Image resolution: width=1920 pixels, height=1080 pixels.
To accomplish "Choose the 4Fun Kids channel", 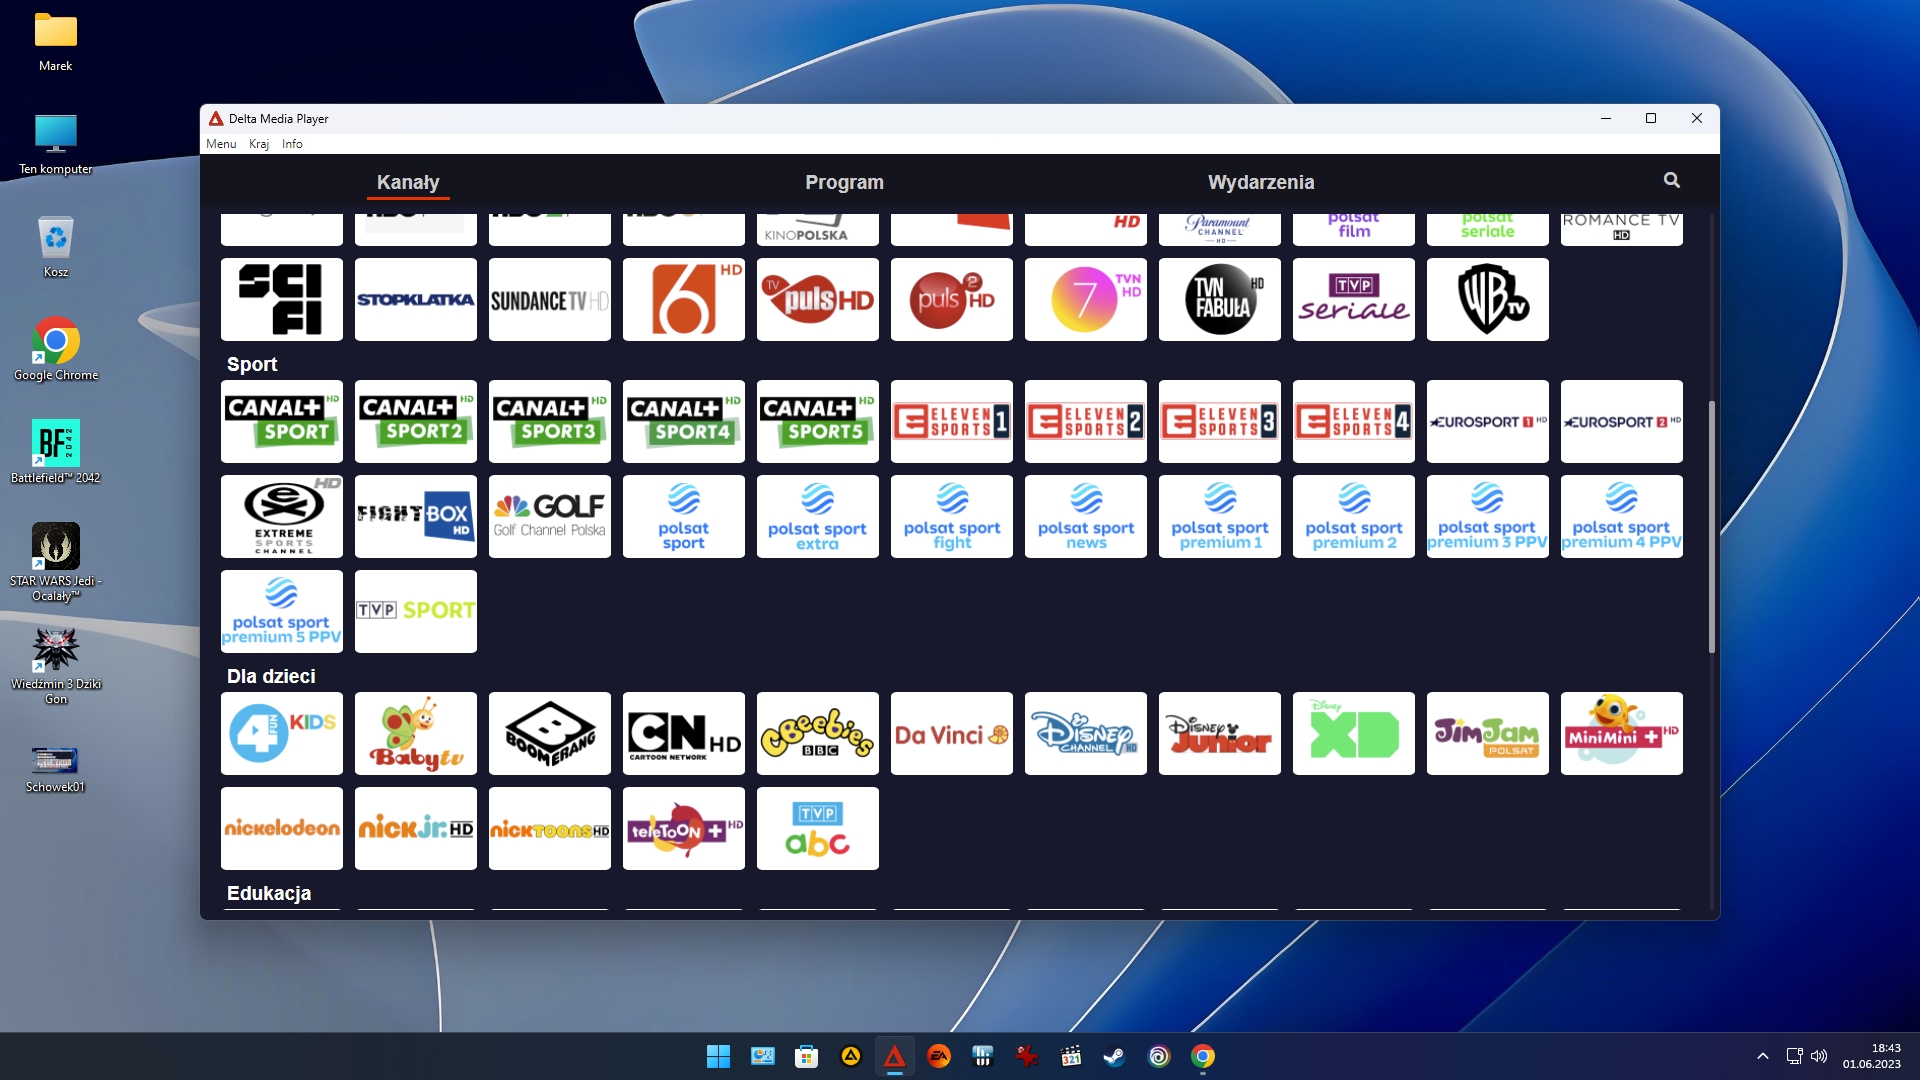I will 282,734.
